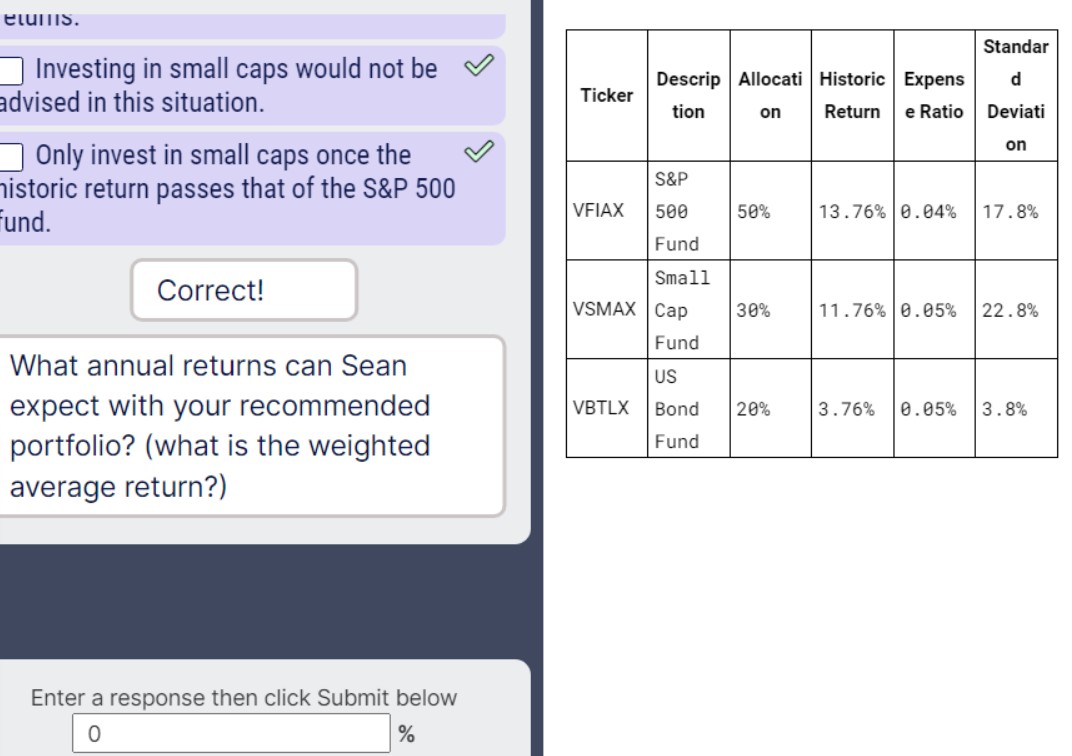Click the VBTLX US Bond Fund cell
Viewport: 1072px width, 756px height.
click(688, 408)
